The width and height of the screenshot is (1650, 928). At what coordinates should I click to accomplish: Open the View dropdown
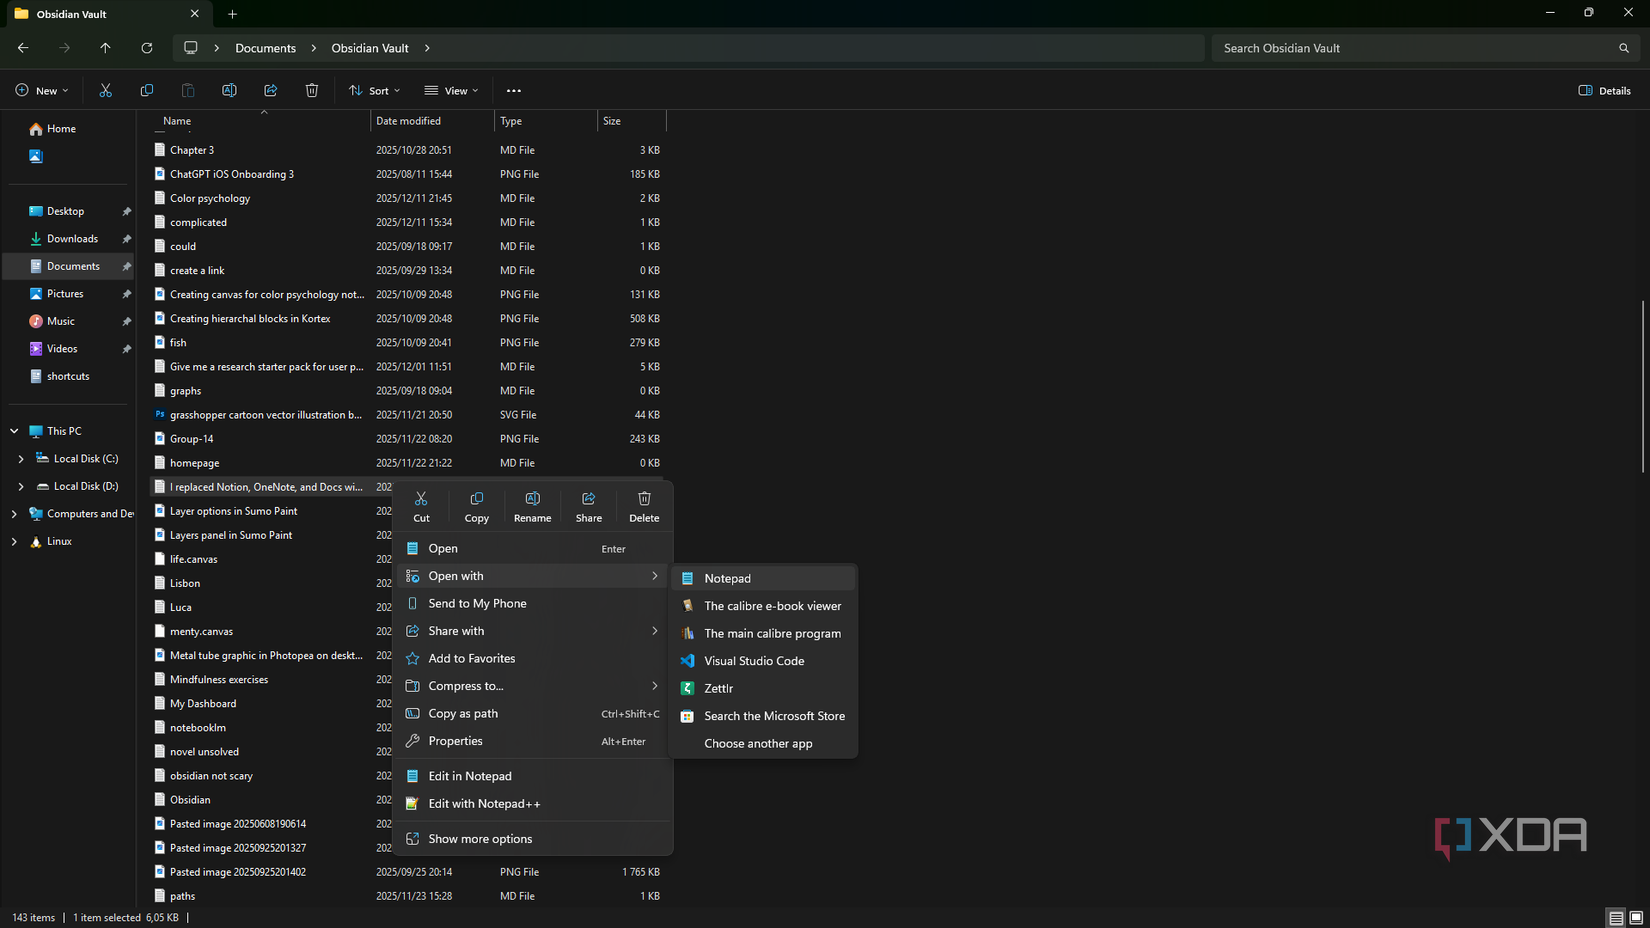tap(452, 90)
